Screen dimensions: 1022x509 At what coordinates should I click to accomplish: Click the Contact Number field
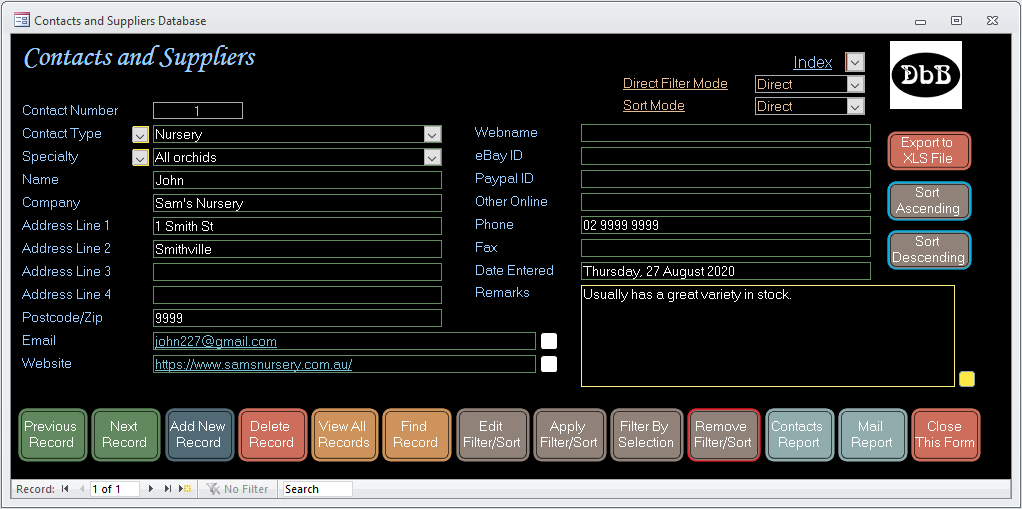click(197, 111)
